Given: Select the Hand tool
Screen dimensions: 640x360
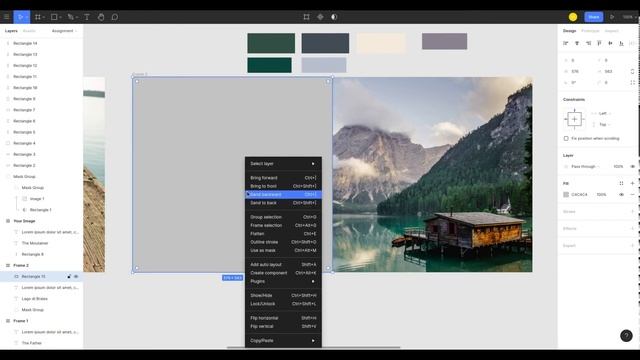Looking at the screenshot, I should click(x=101, y=17).
